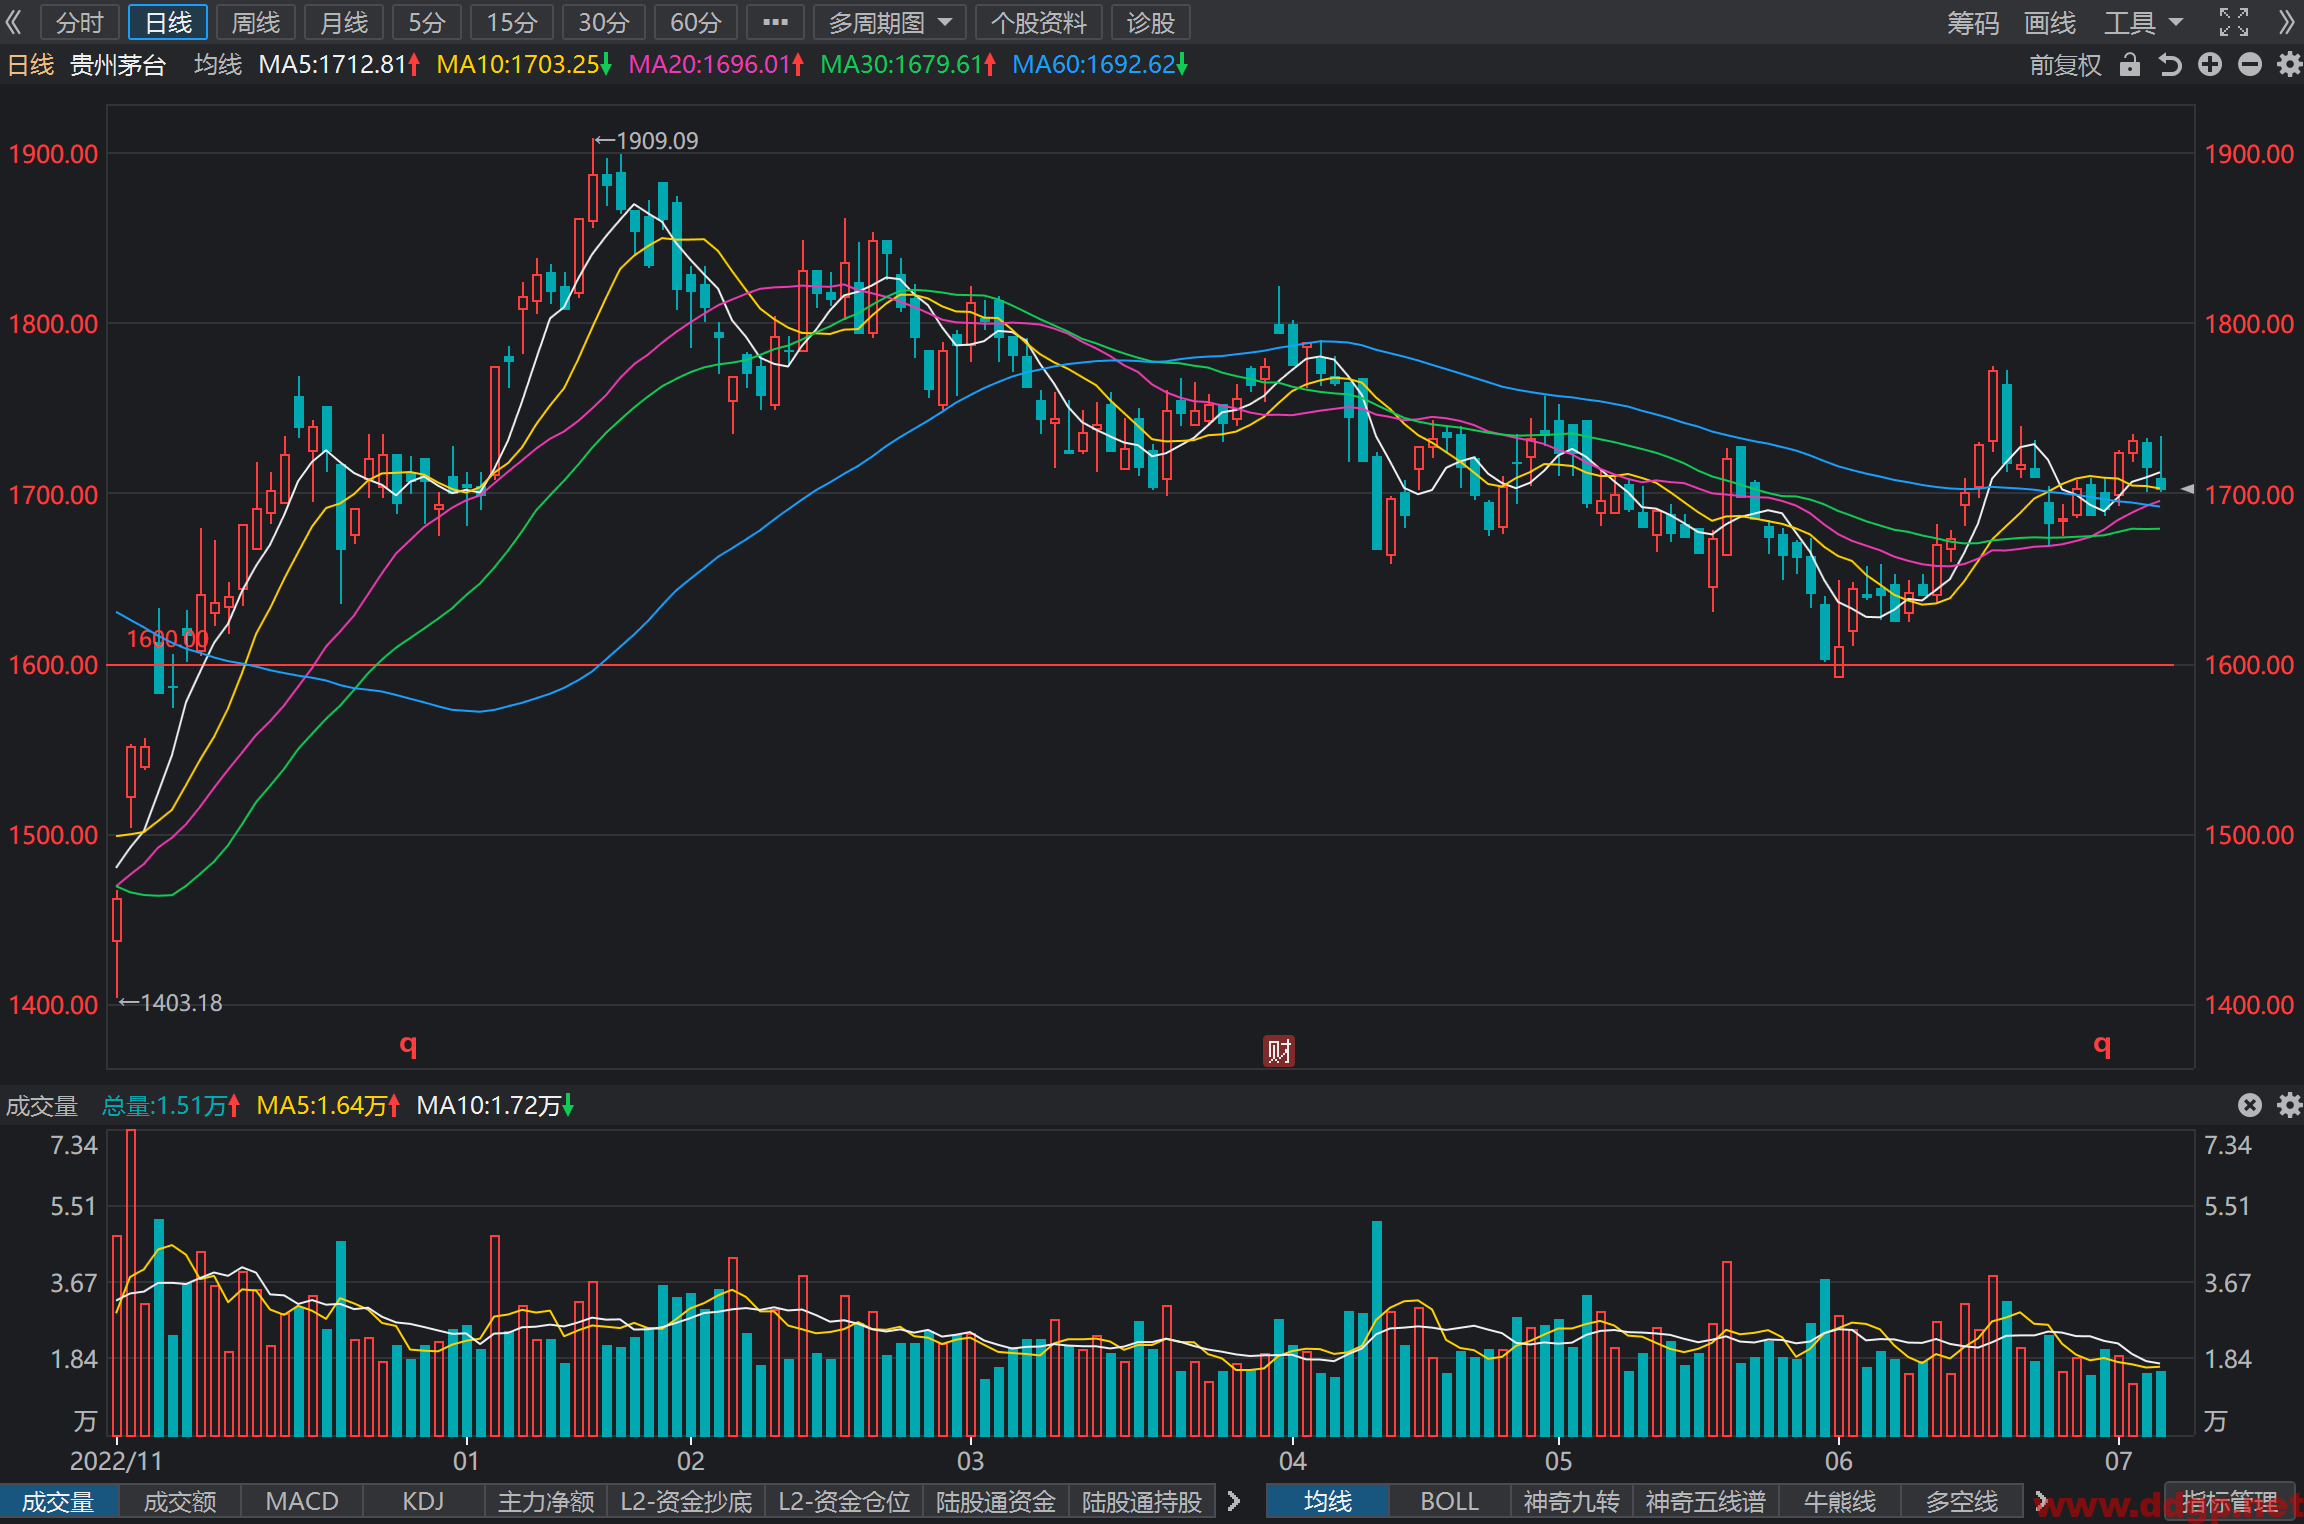The image size is (2304, 1524).
Task: Undo chart zoom with return arrow
Action: click(x=2169, y=65)
